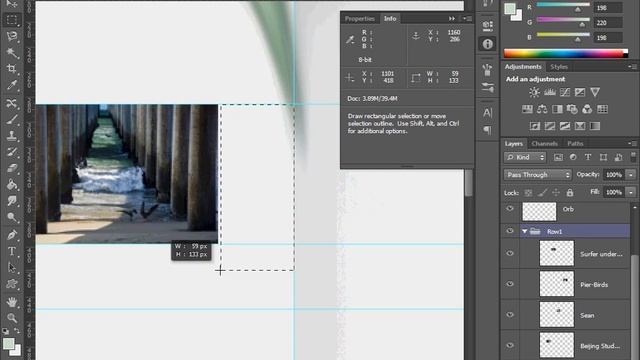The height and width of the screenshot is (360, 640).
Task: Select the Pen tool
Action: [x=12, y=235]
